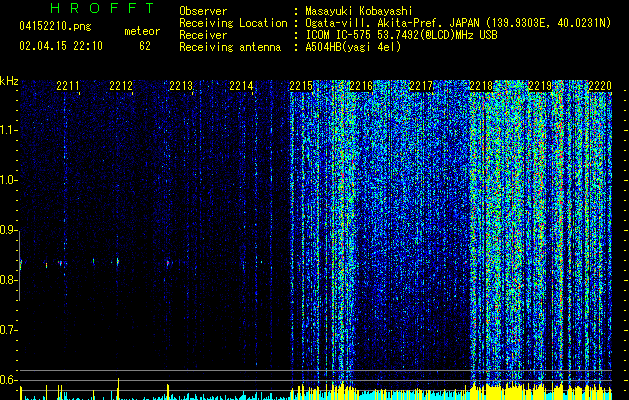
Task: Click the ICOM IC-575 receiver details
Action: [401, 35]
